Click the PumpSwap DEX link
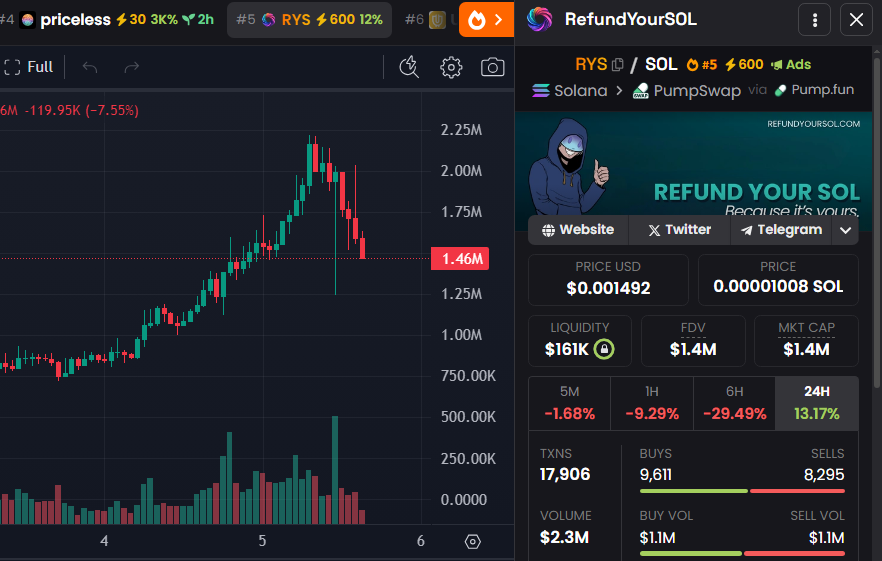882x561 pixels. coord(686,91)
